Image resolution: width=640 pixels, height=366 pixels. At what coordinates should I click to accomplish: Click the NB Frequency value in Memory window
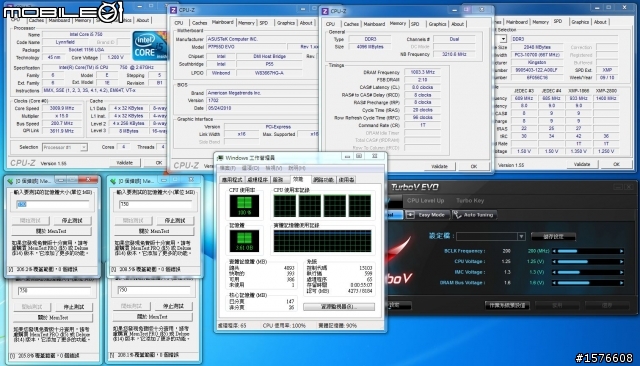(x=454, y=54)
